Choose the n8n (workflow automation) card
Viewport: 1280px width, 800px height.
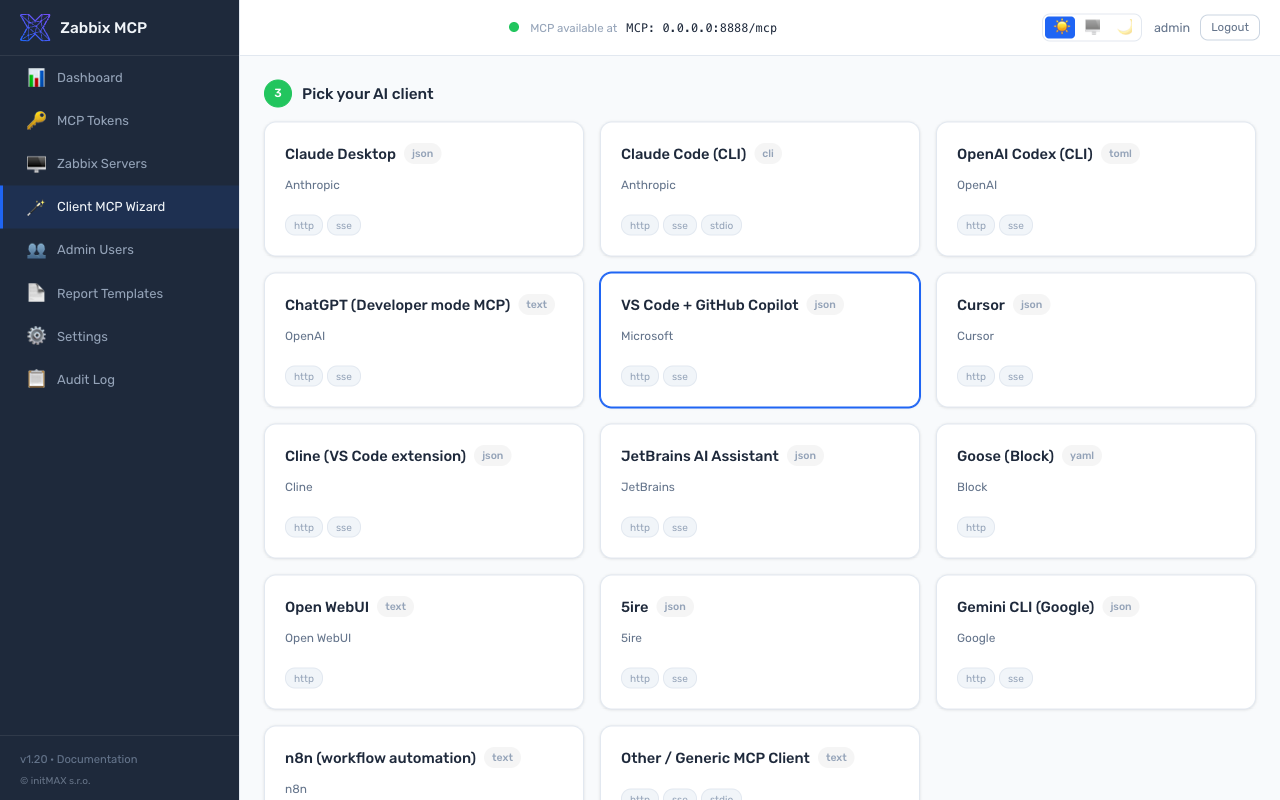coord(424,763)
